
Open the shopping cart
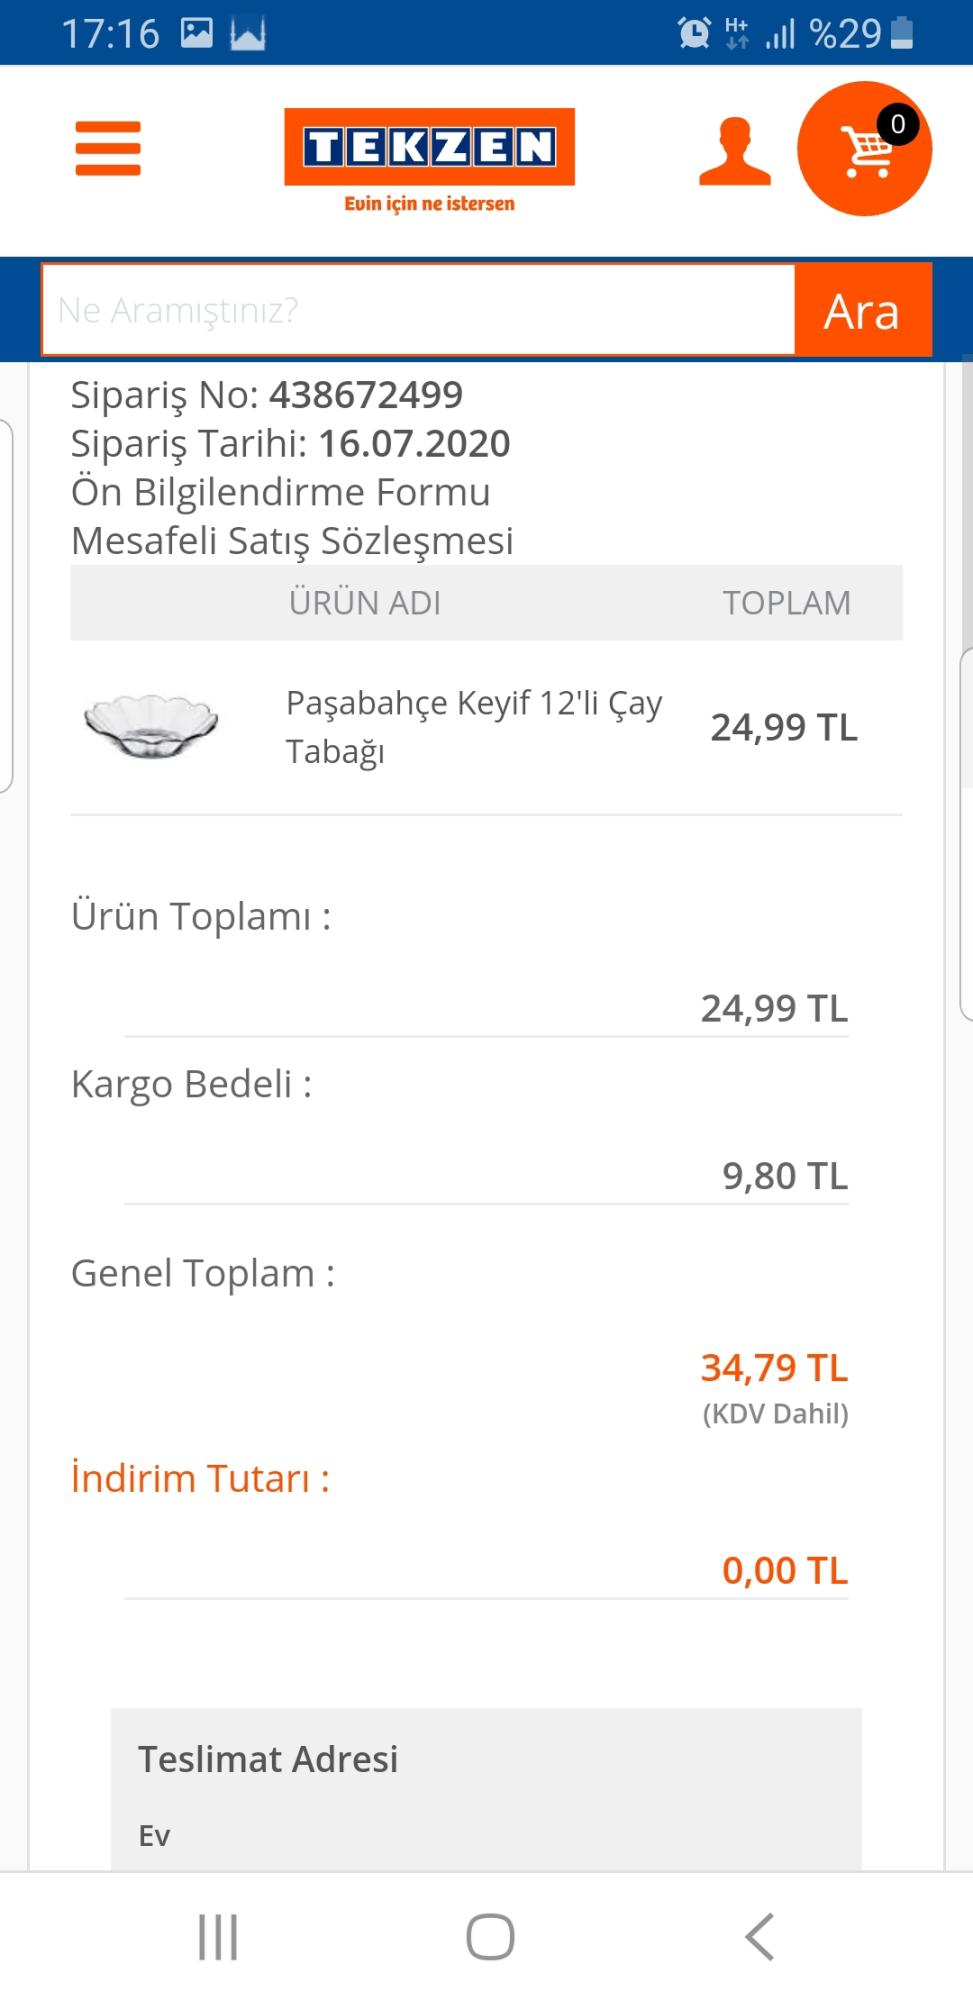(x=864, y=150)
